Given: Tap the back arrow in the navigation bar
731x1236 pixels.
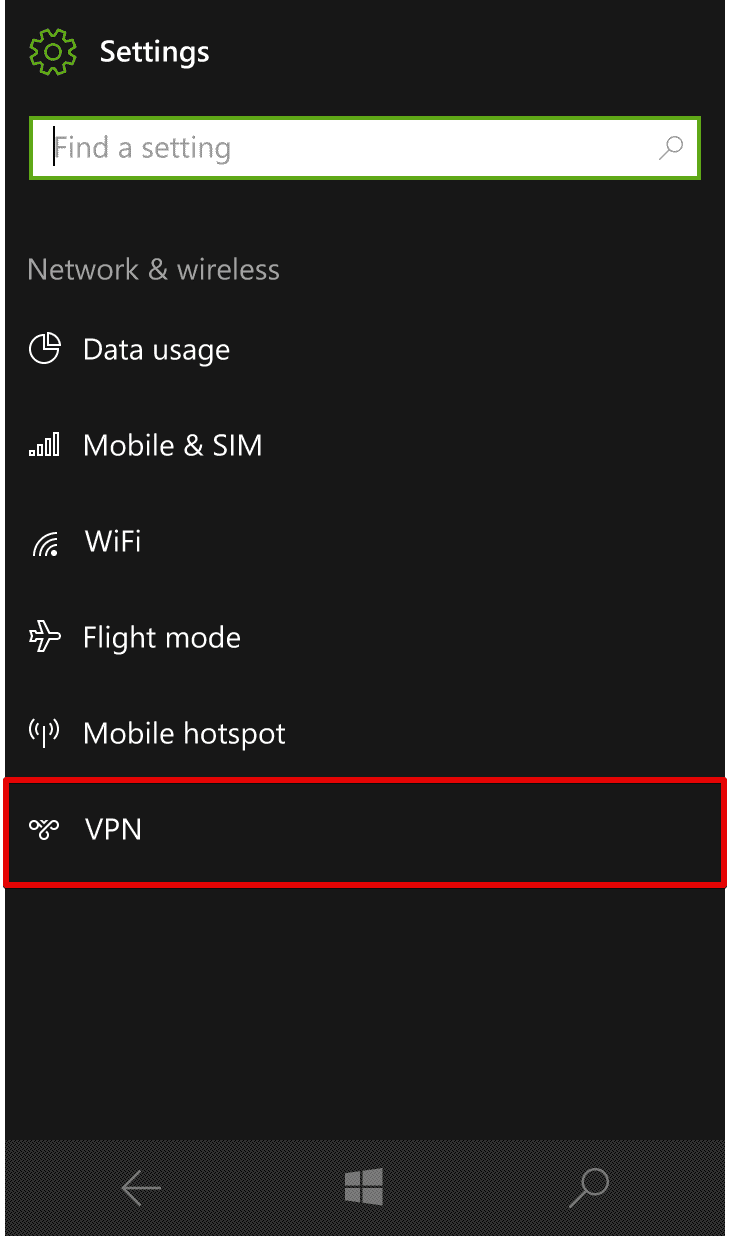Looking at the screenshot, I should [x=141, y=1188].
